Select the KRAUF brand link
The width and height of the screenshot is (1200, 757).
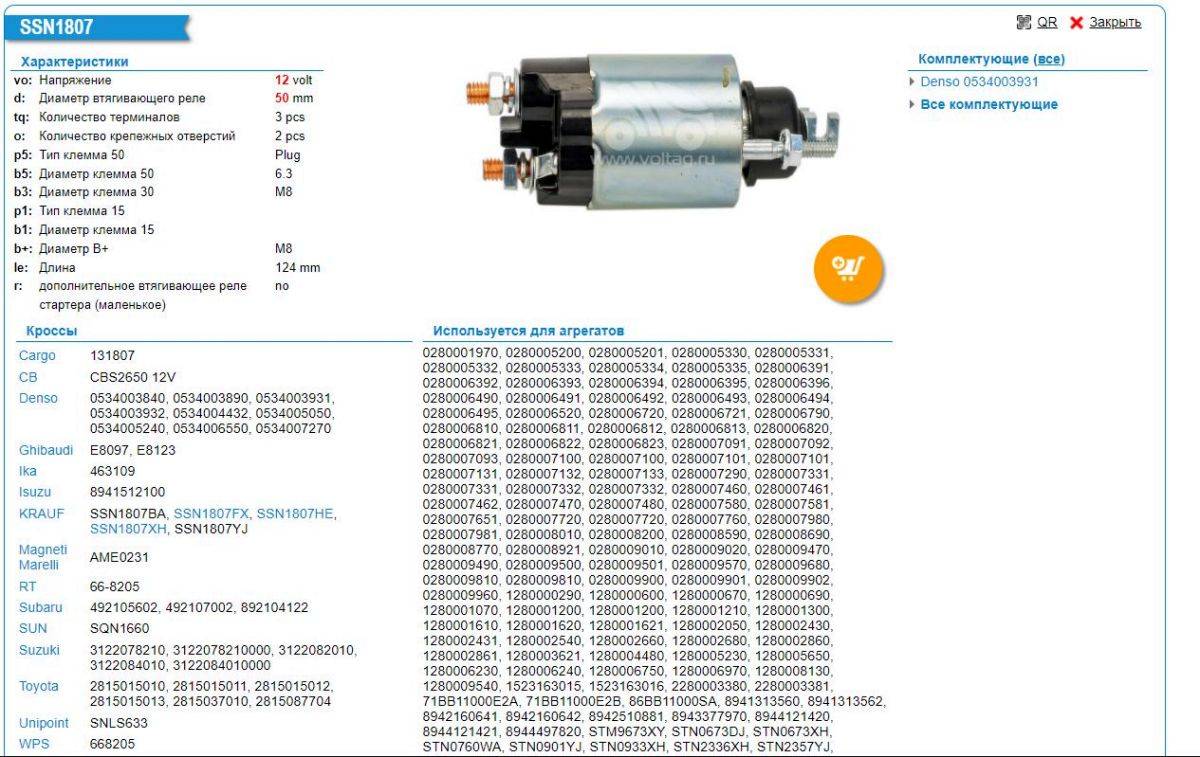click(40, 513)
